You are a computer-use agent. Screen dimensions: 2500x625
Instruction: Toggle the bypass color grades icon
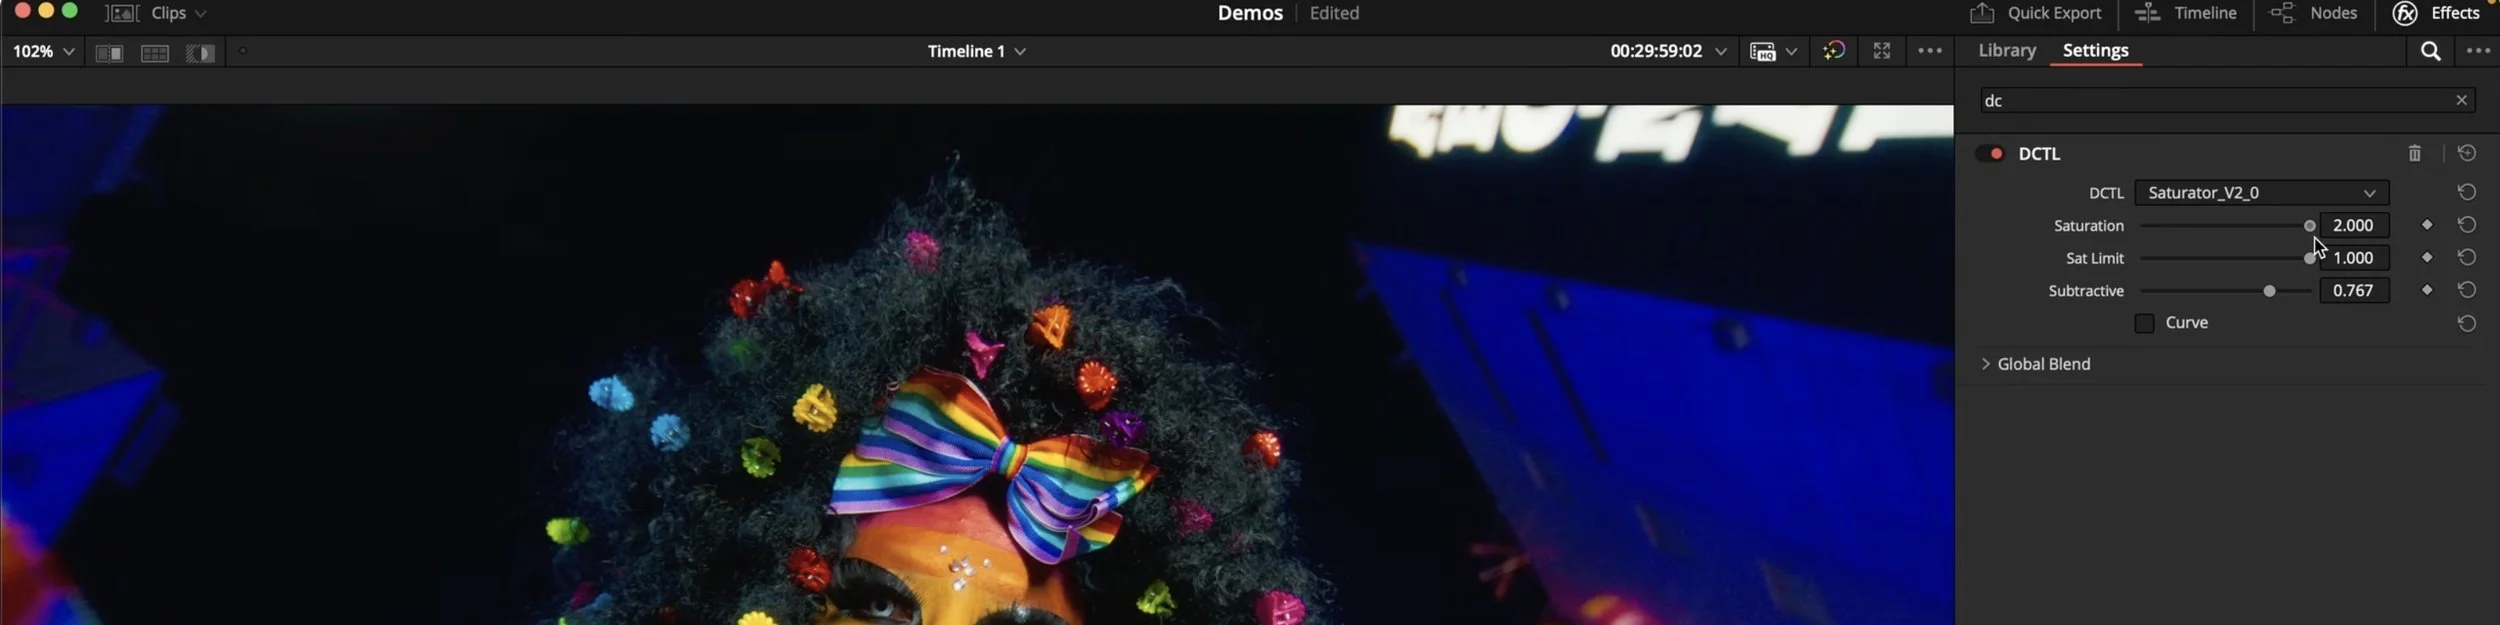[1834, 50]
